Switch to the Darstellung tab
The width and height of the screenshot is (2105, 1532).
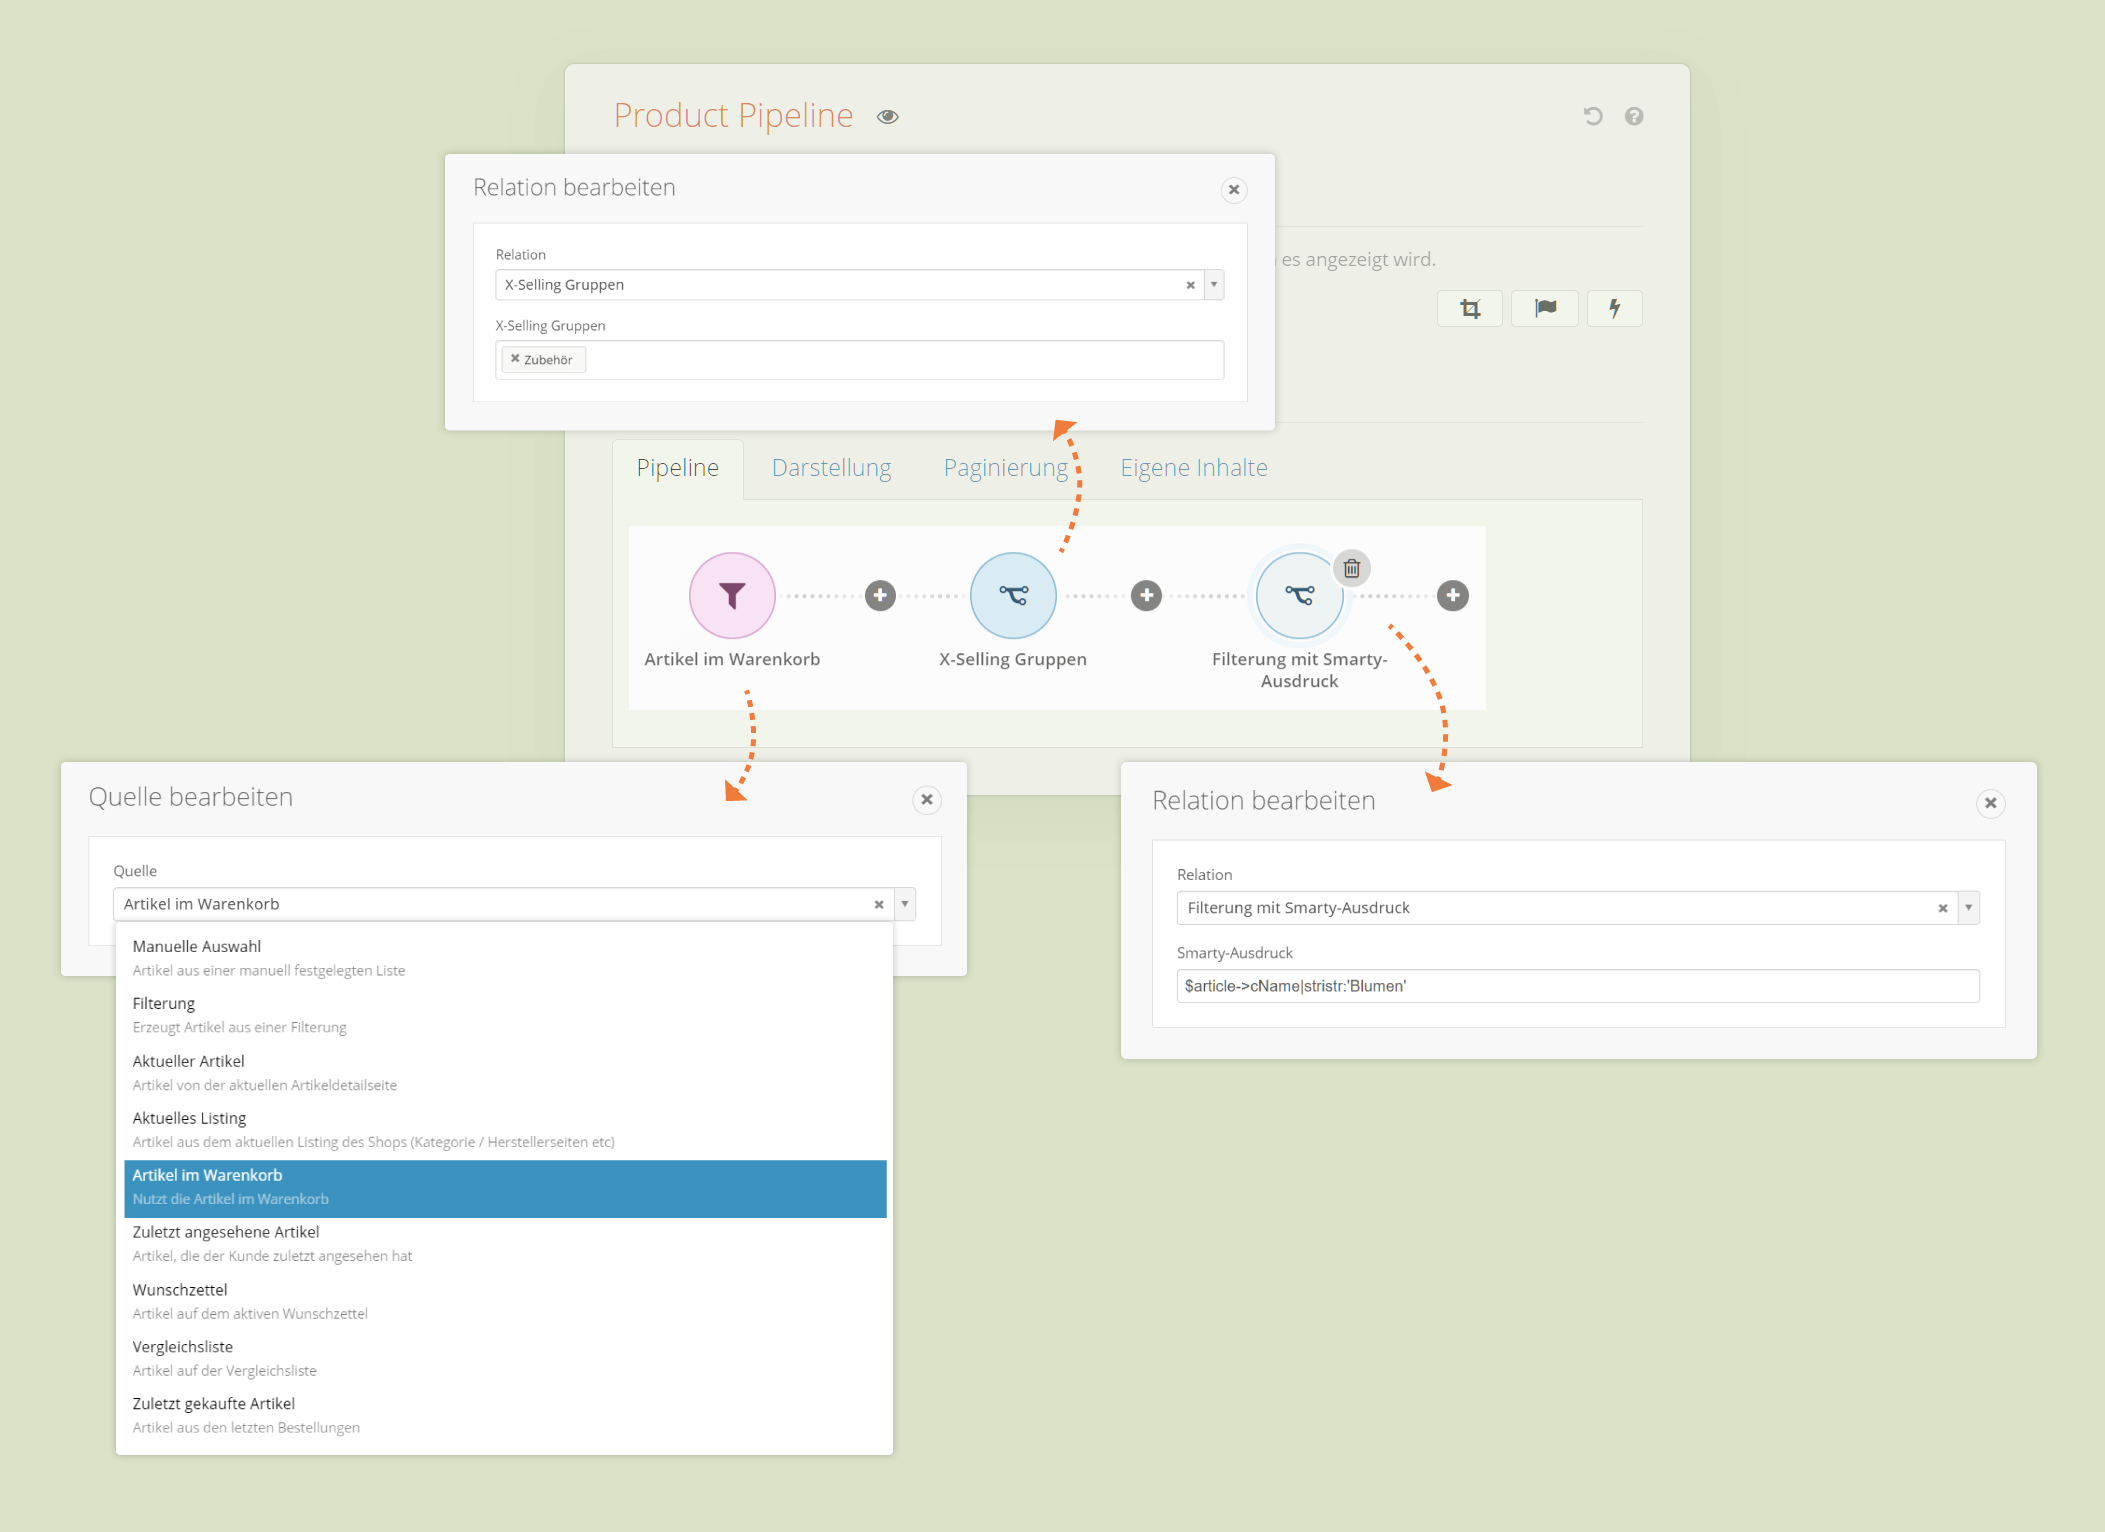coord(831,467)
